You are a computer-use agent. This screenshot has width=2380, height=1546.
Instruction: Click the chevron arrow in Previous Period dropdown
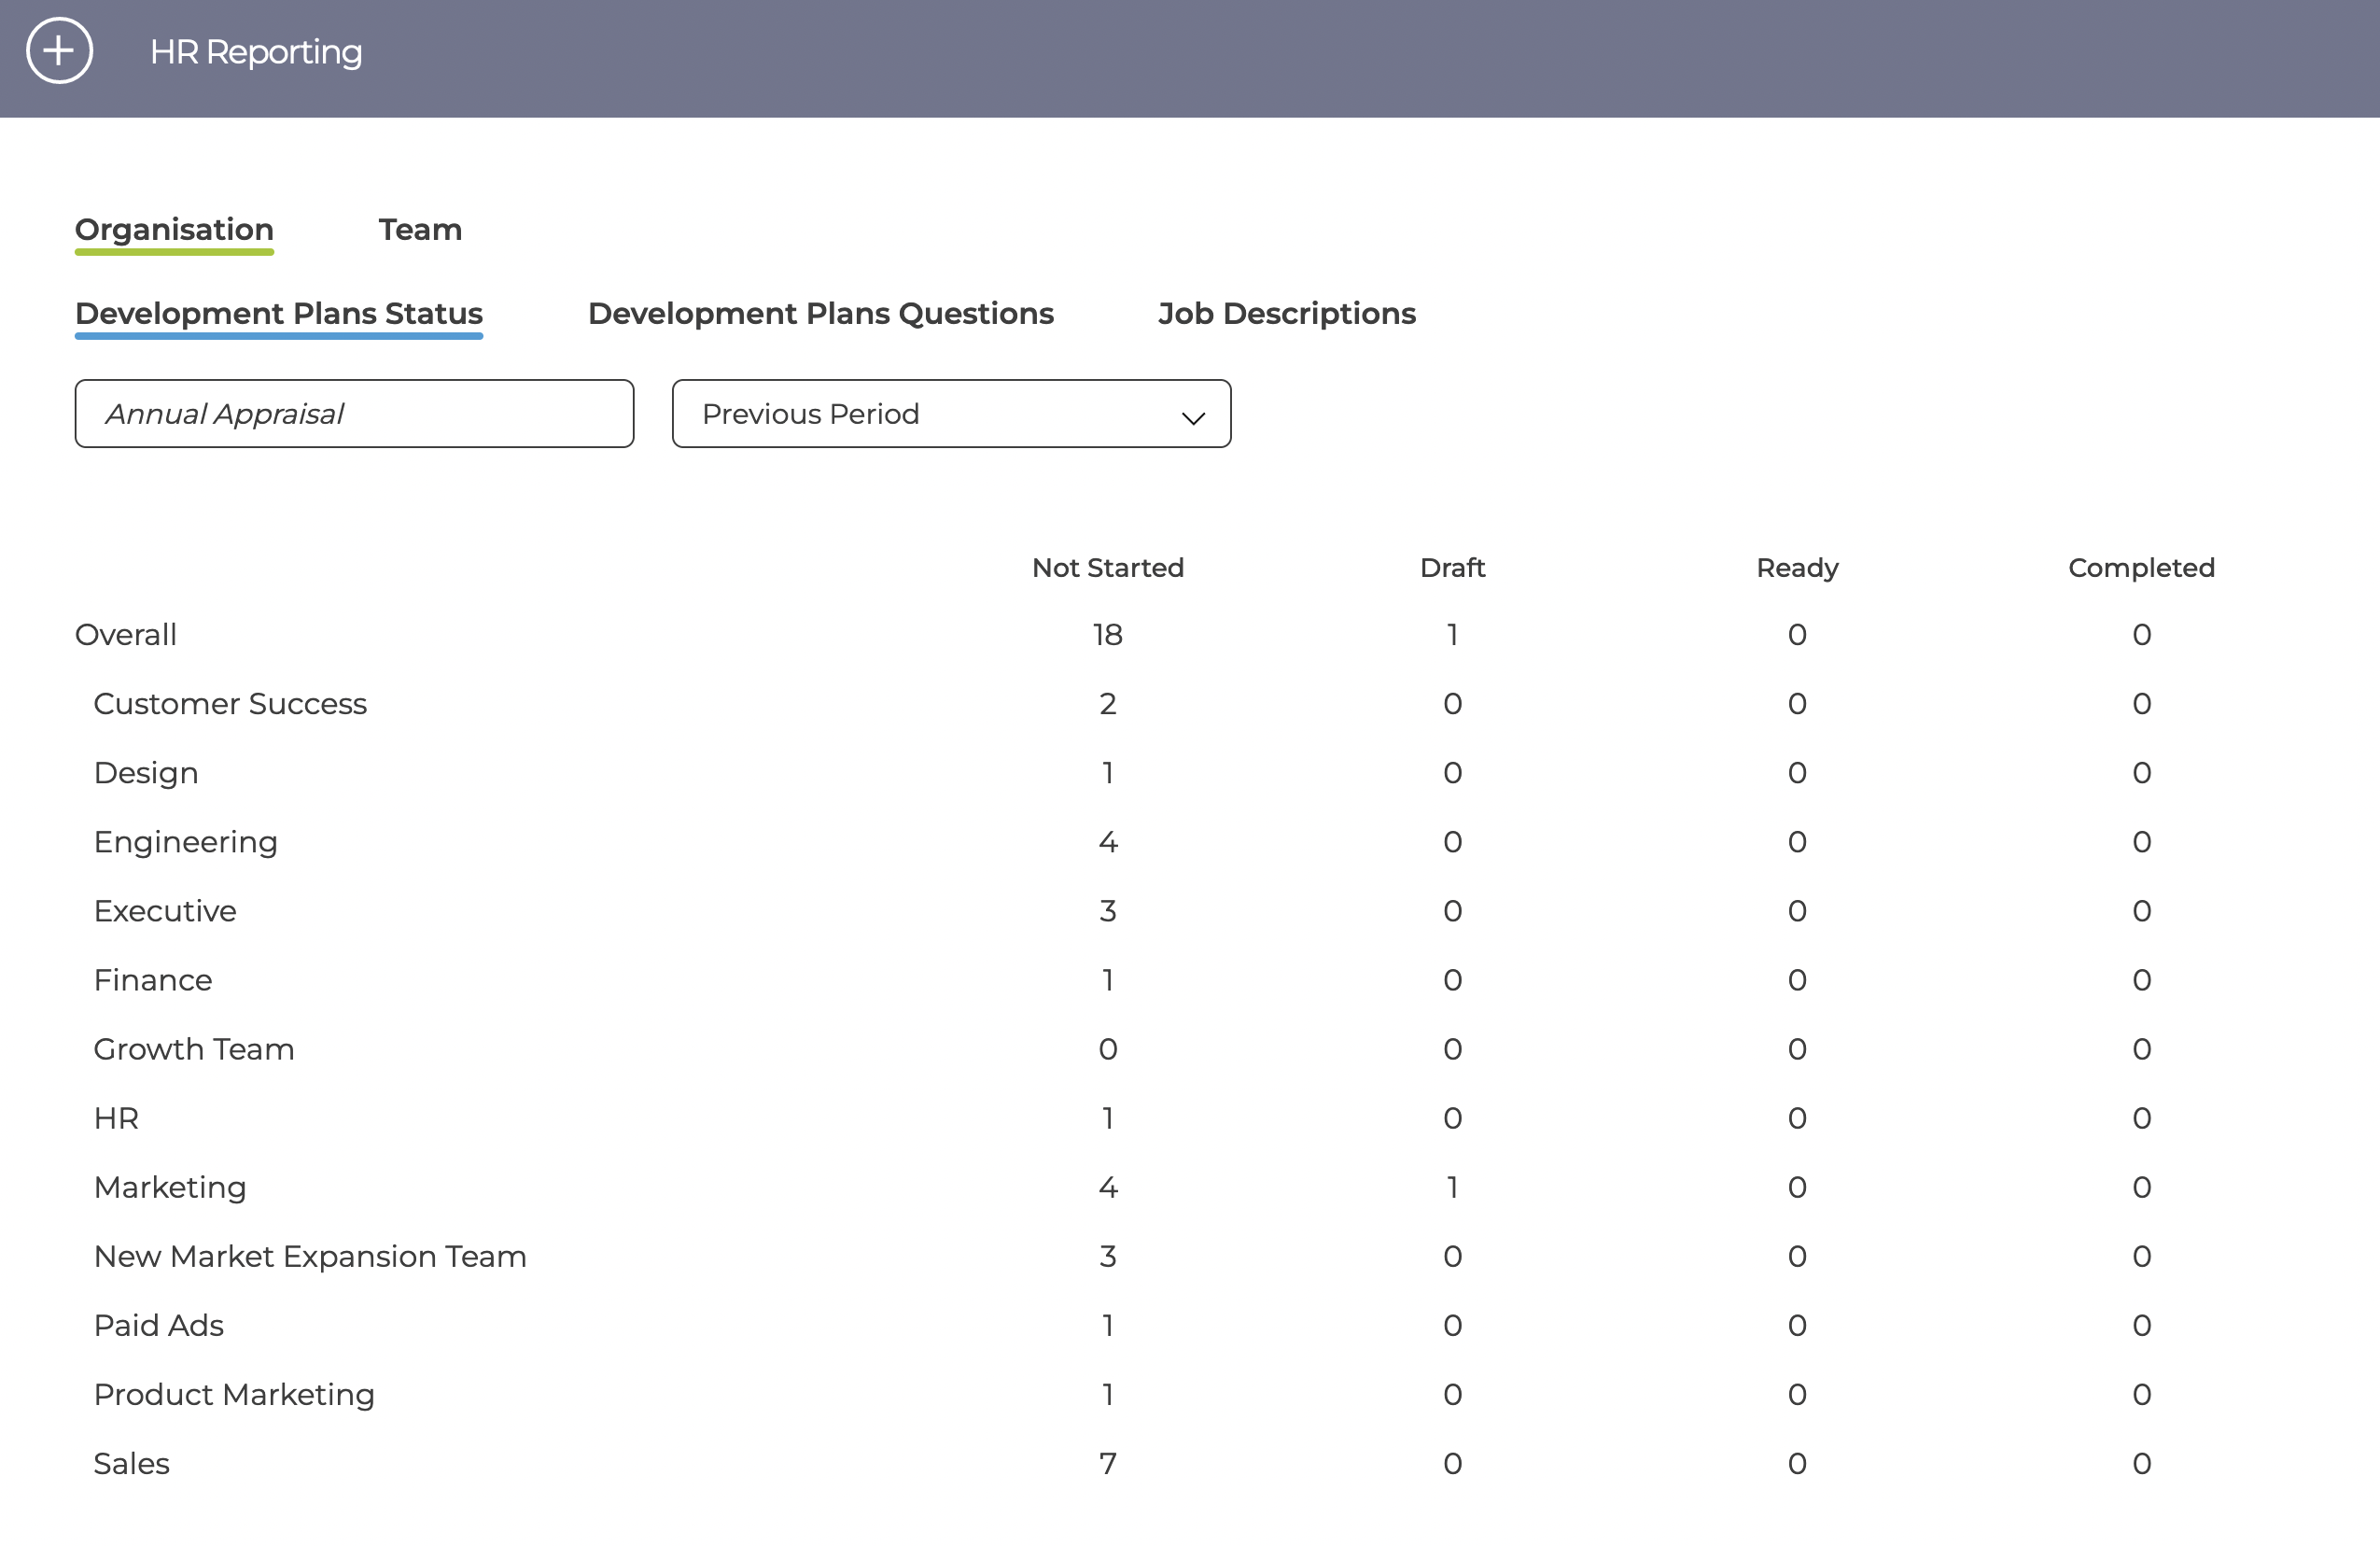[1193, 417]
